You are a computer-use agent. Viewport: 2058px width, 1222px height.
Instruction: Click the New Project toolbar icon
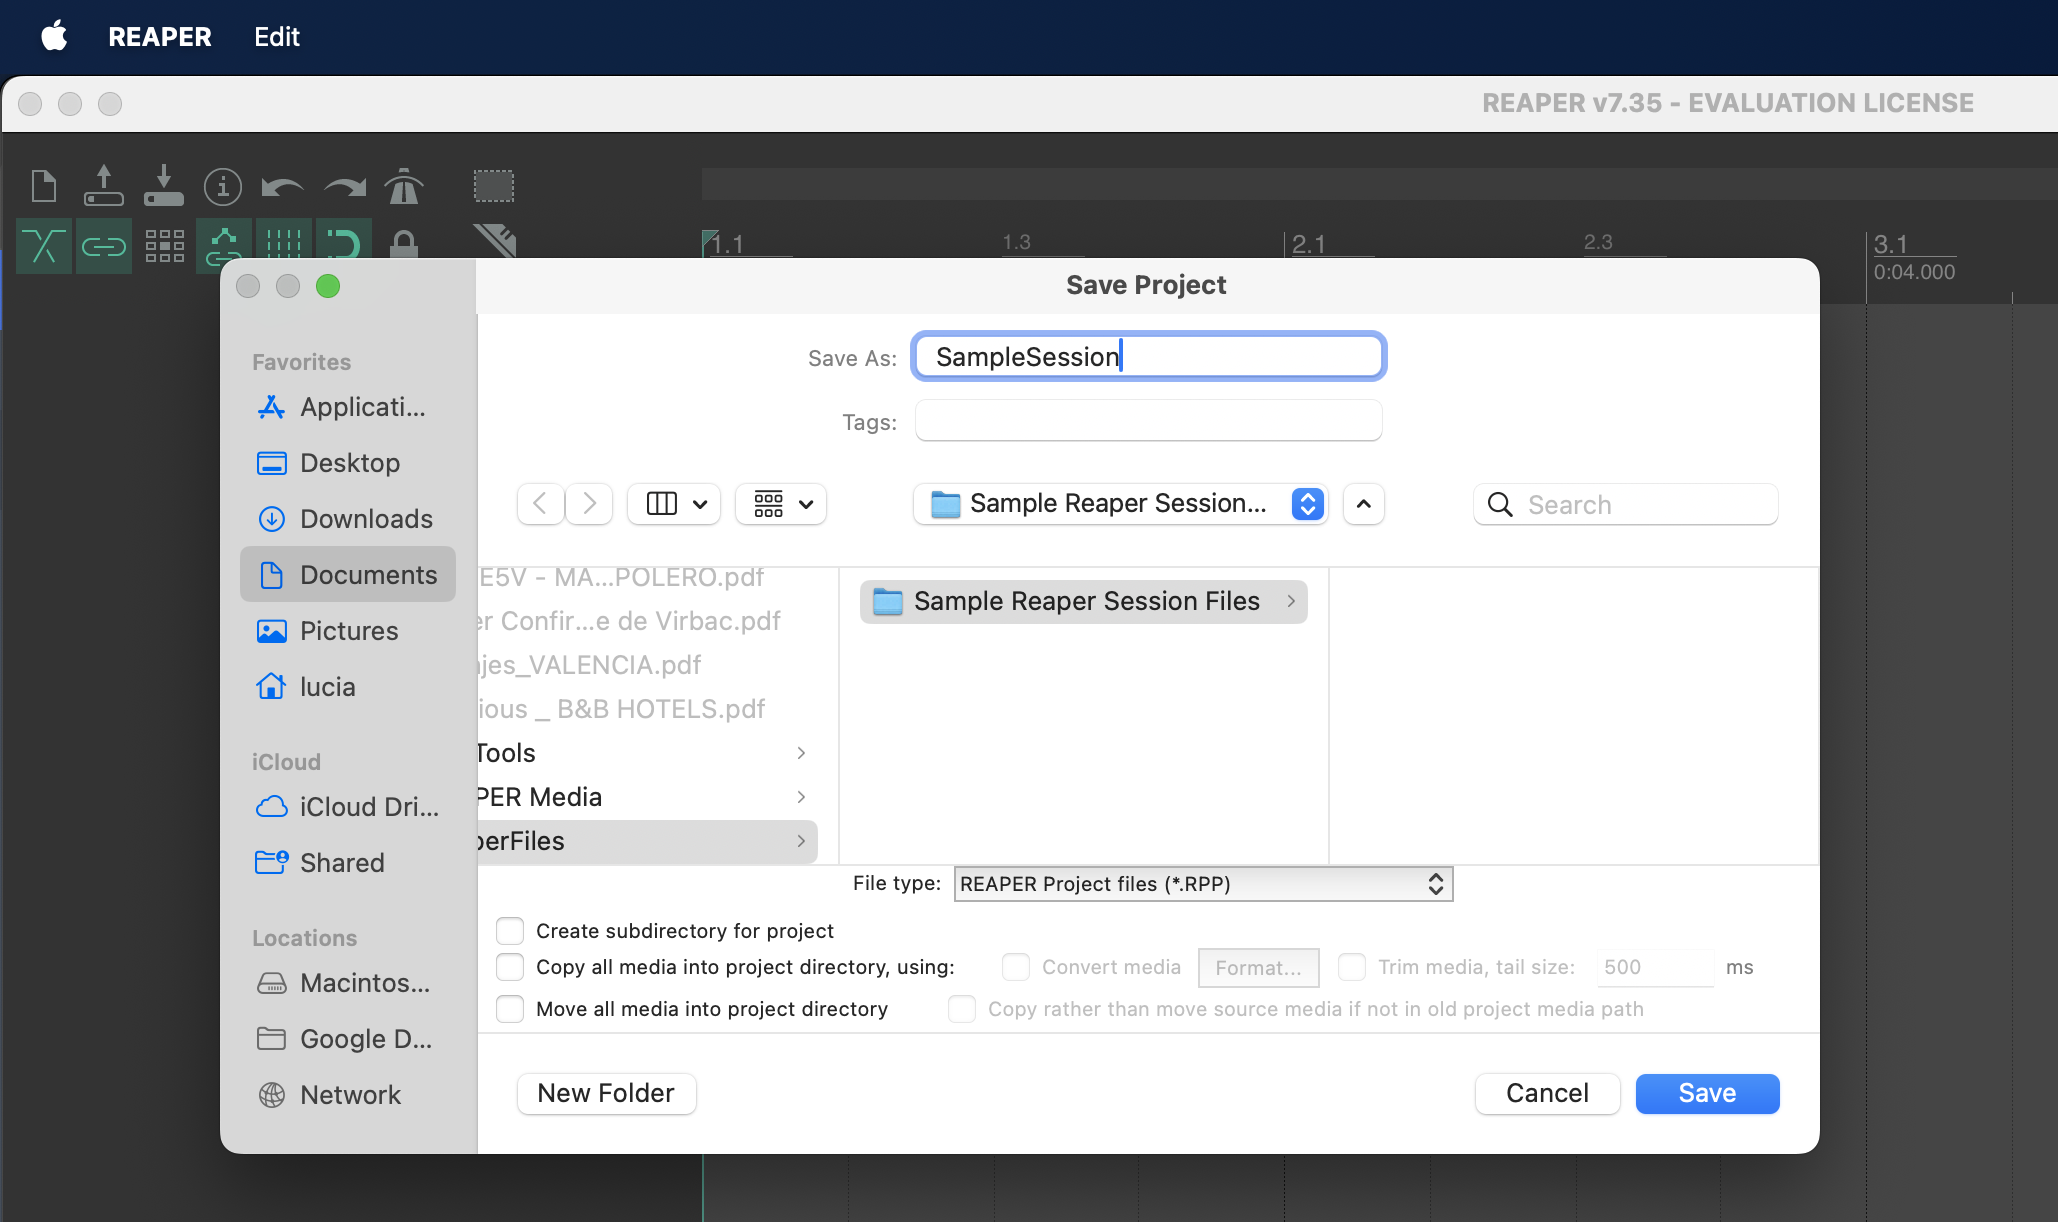[44, 186]
